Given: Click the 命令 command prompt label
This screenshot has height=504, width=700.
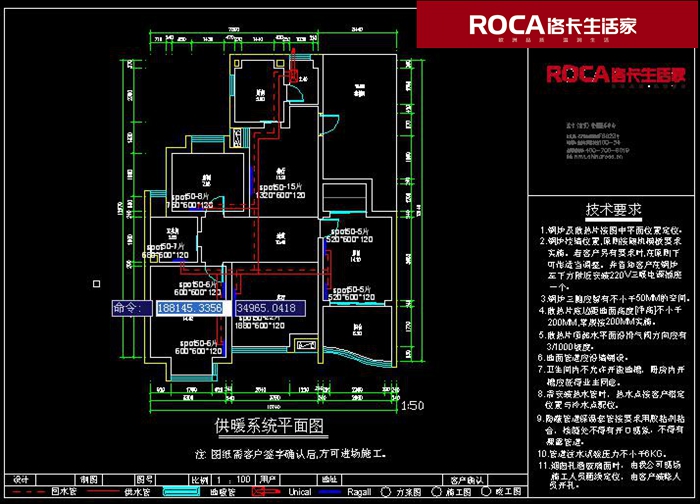Looking at the screenshot, I should coord(129,309).
